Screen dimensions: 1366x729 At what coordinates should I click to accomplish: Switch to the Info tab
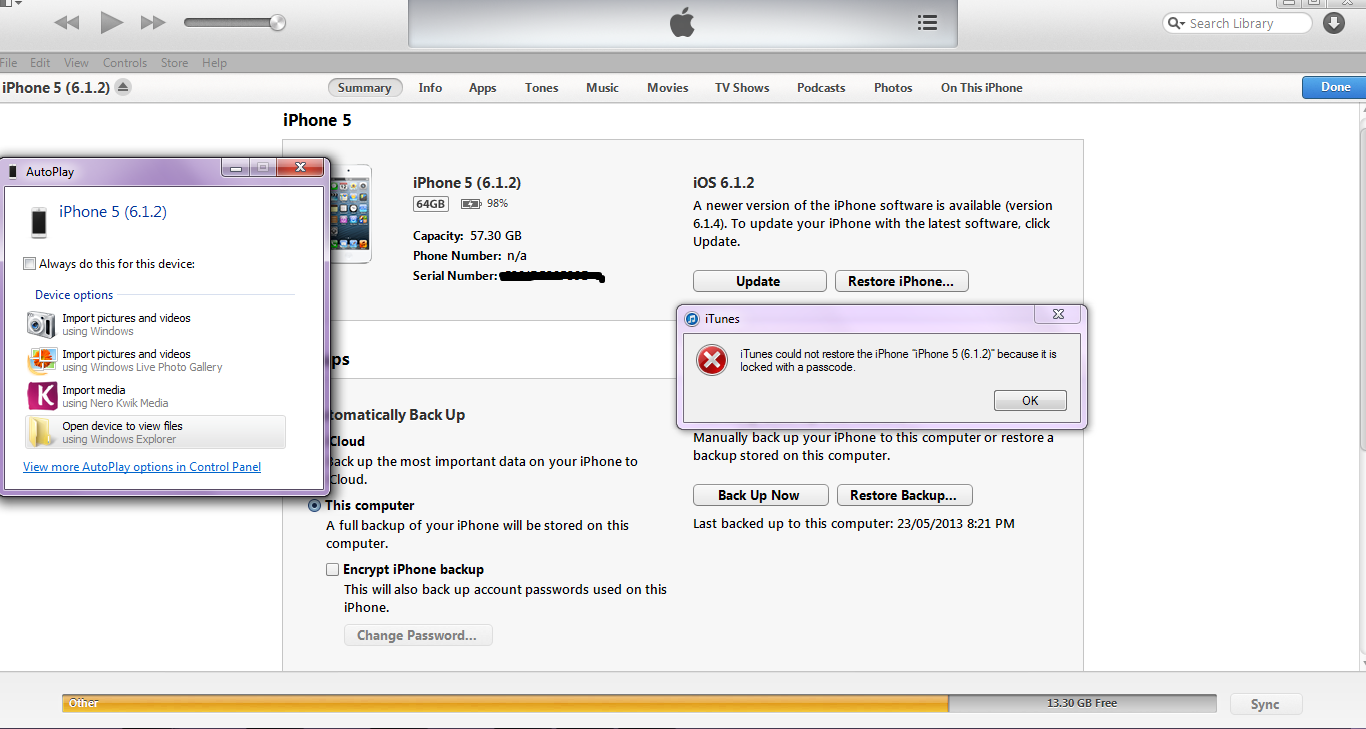click(x=430, y=88)
